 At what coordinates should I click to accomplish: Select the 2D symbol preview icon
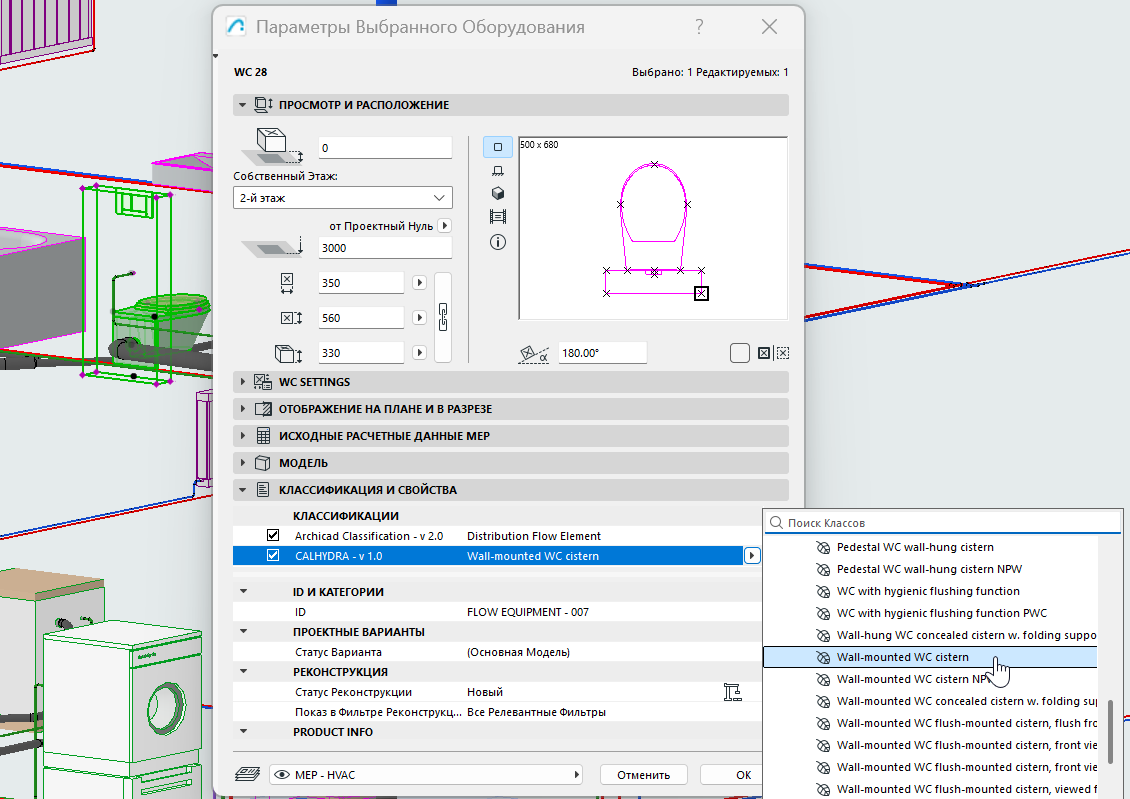pyautogui.click(x=497, y=147)
